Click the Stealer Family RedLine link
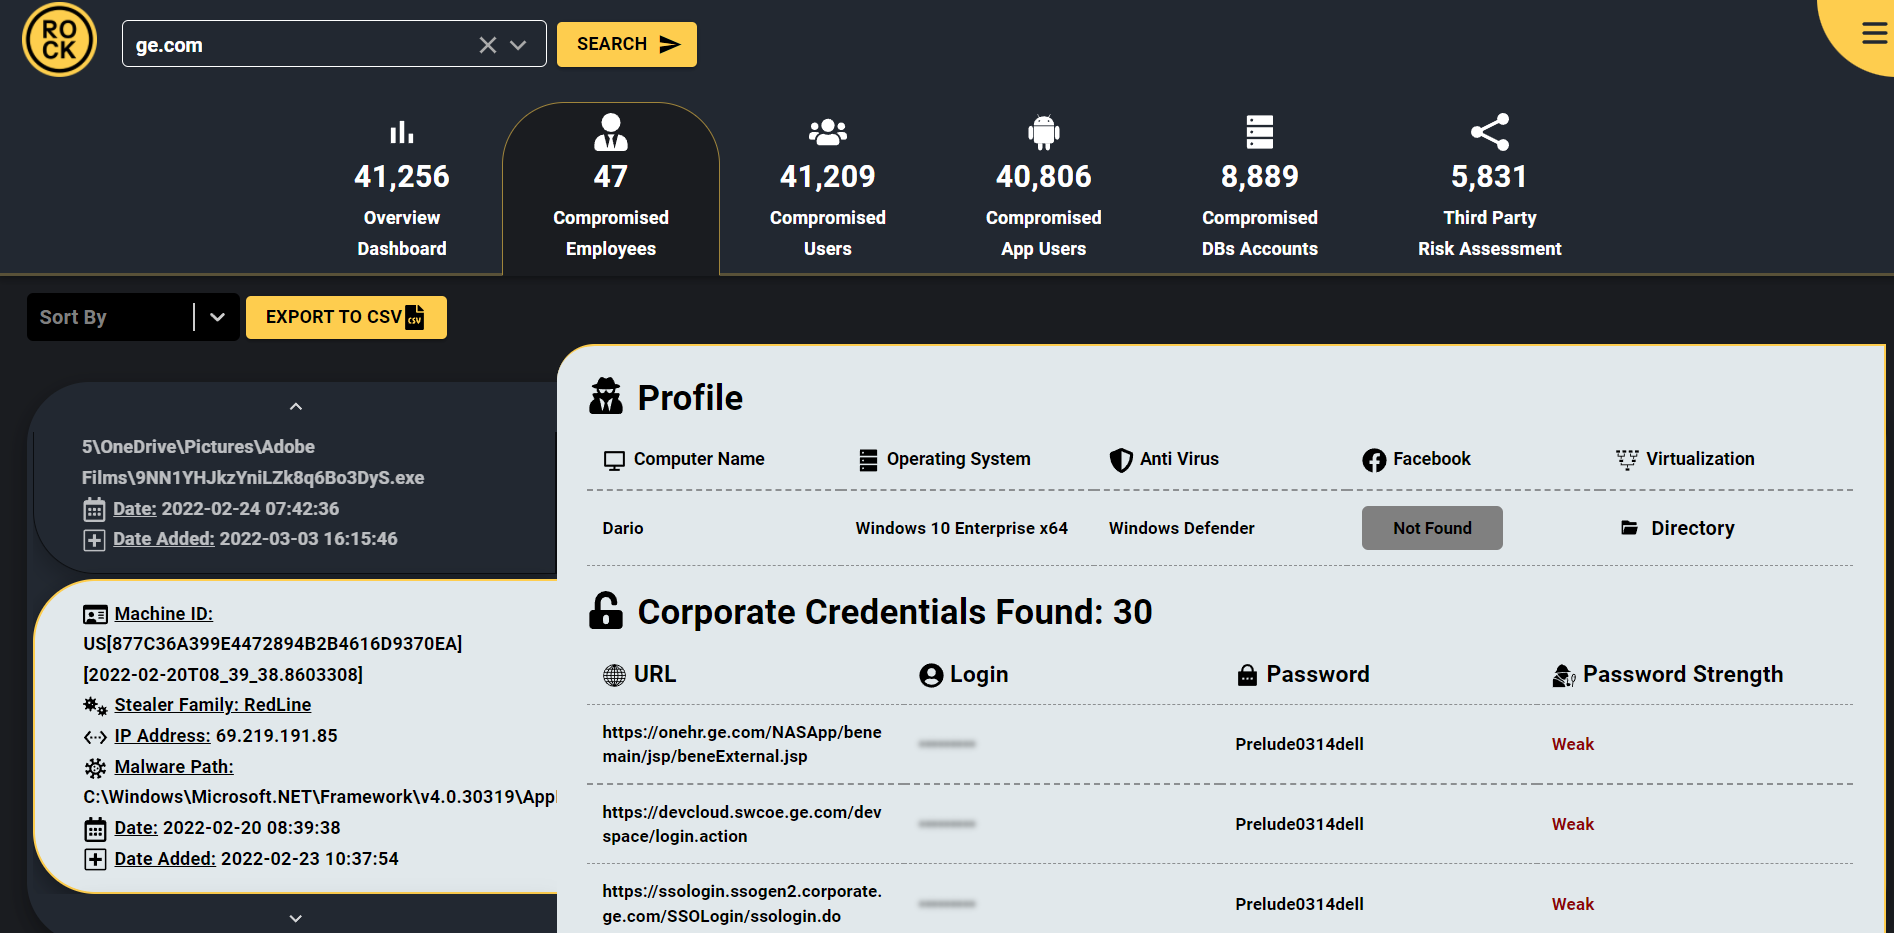The width and height of the screenshot is (1894, 933). coord(212,705)
